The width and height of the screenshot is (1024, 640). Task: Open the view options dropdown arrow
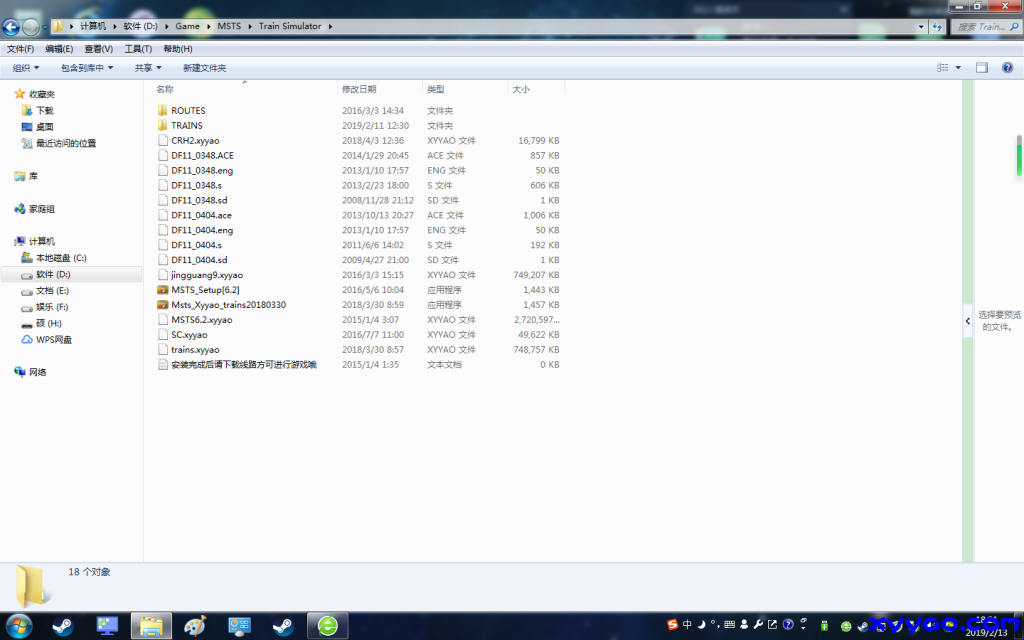(x=958, y=68)
